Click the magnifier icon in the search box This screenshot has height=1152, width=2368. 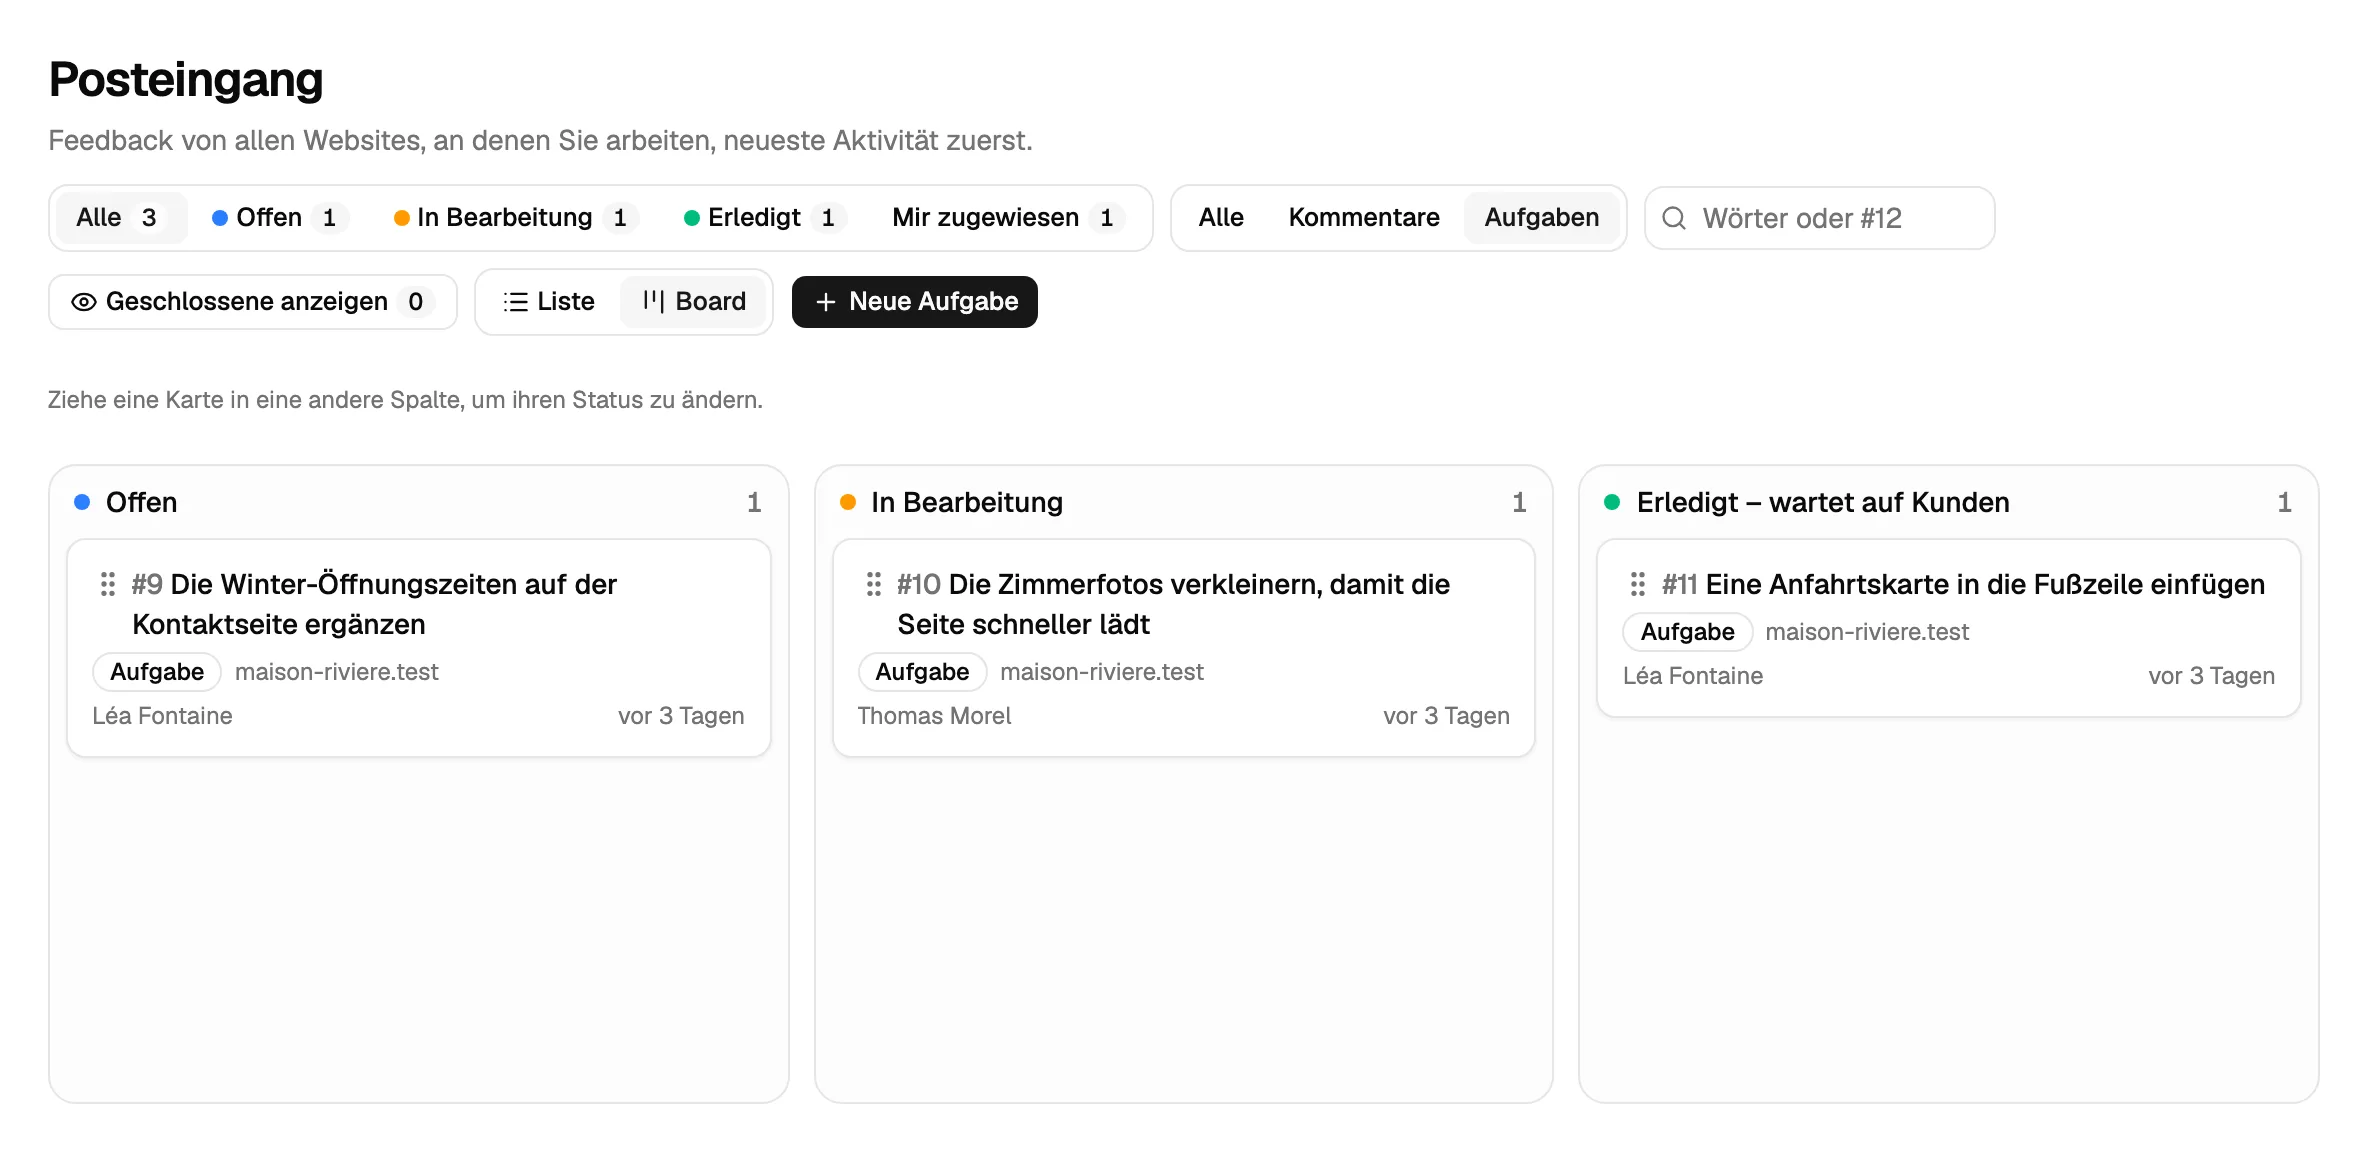[1674, 218]
